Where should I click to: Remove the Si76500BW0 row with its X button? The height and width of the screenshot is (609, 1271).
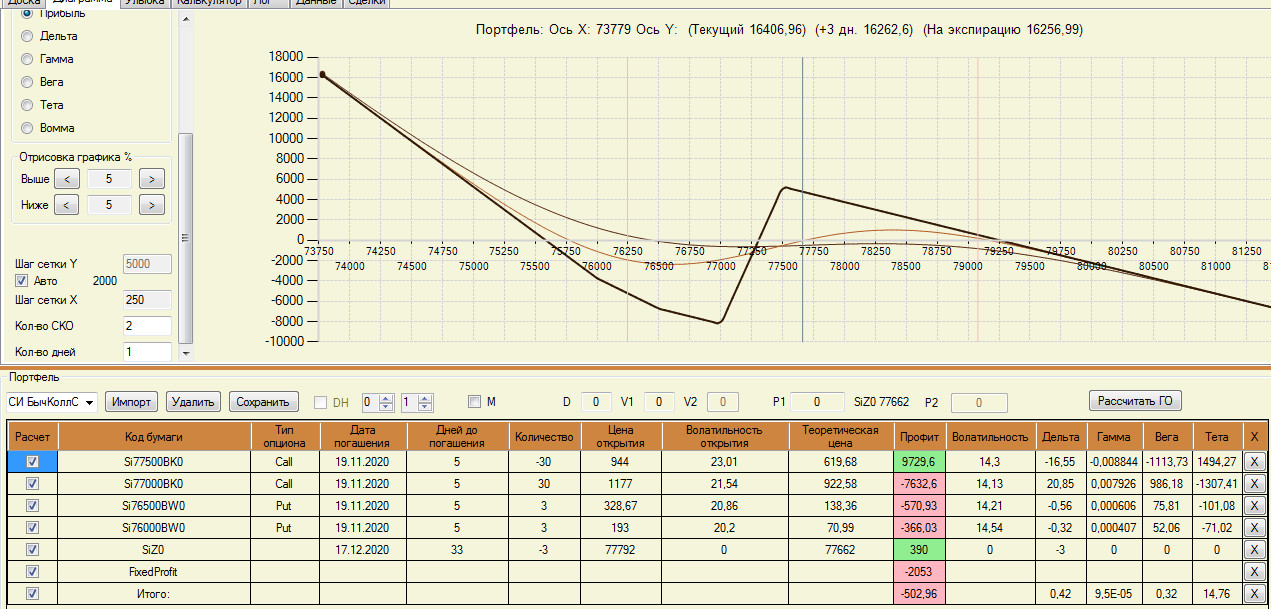pos(1254,506)
